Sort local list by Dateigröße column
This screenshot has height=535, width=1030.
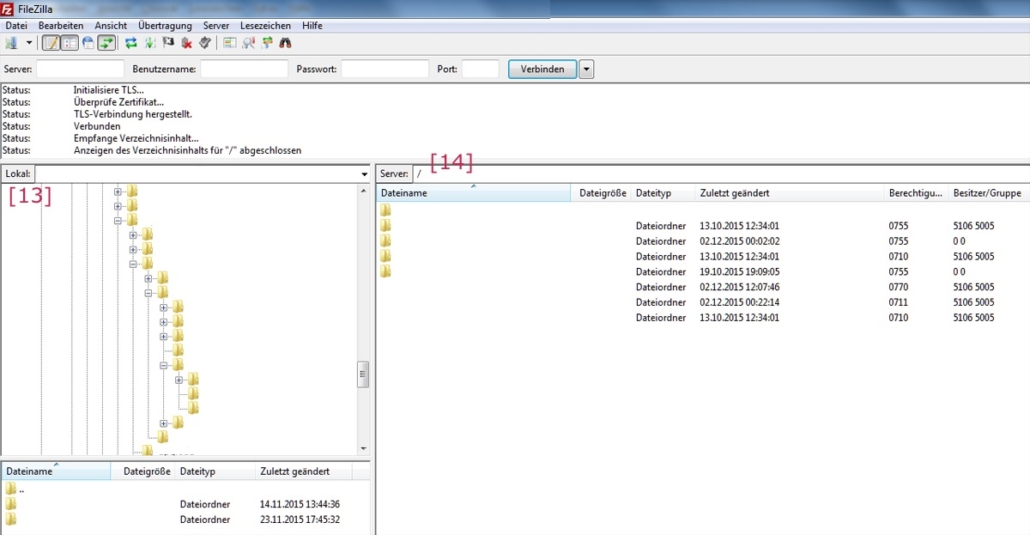coord(143,471)
